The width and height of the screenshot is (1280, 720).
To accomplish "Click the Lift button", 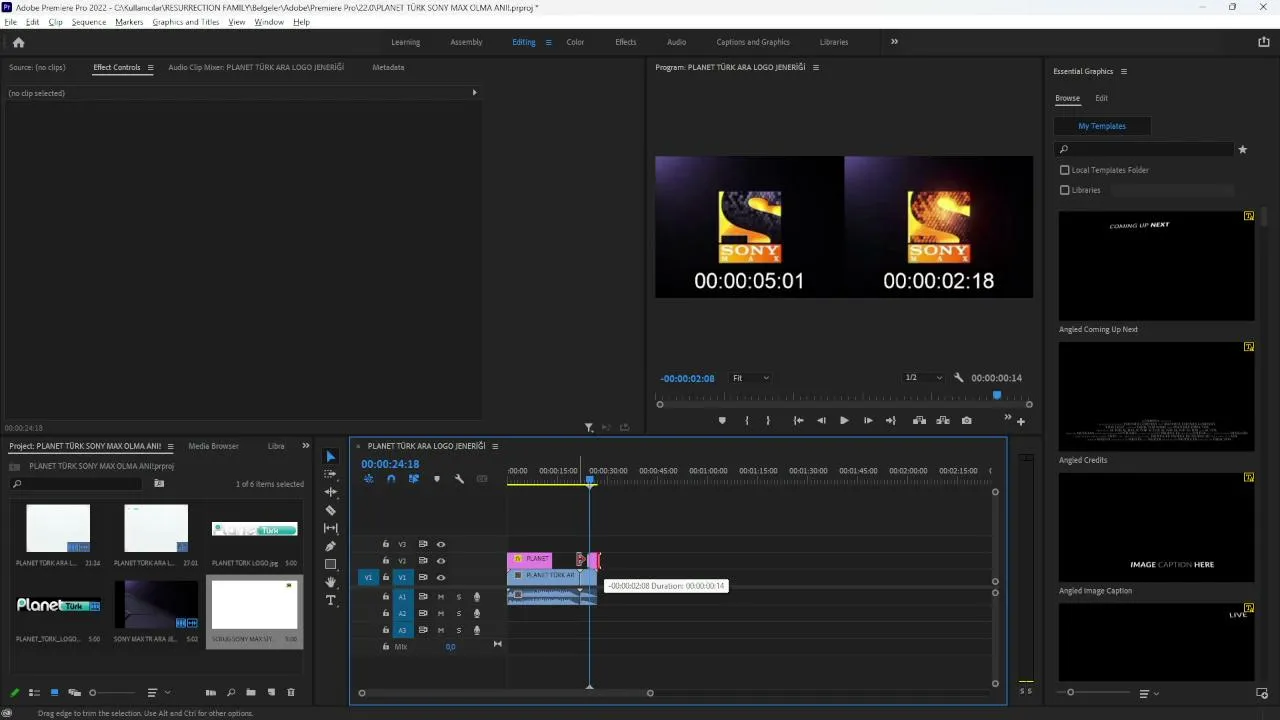I will [919, 421].
